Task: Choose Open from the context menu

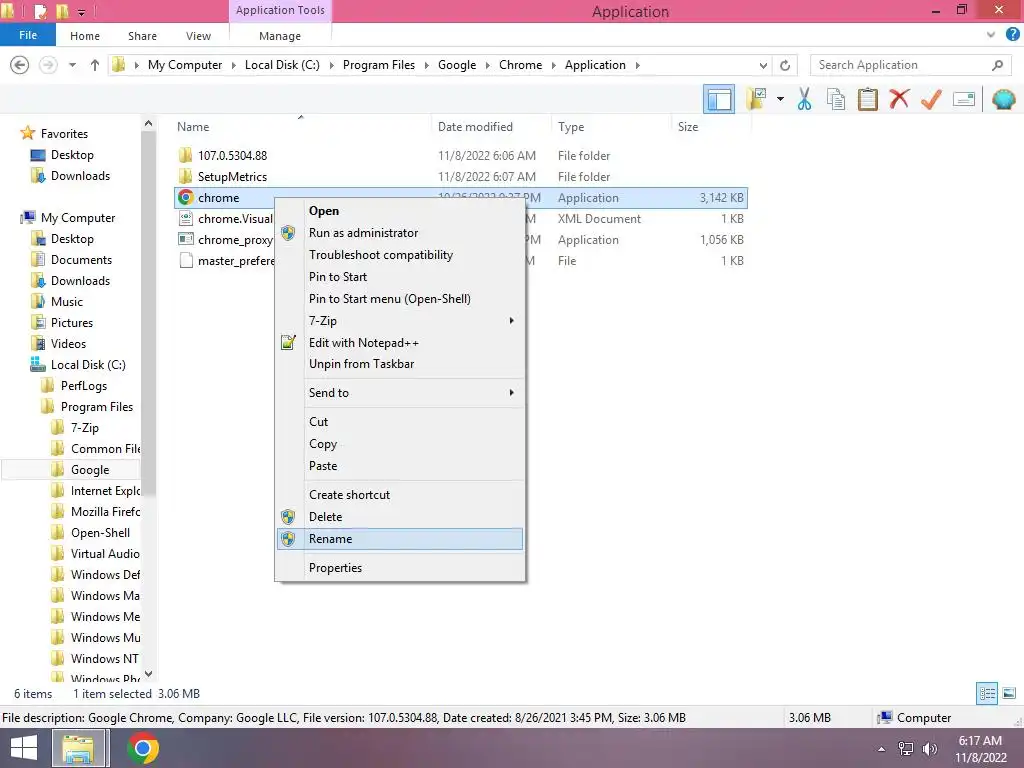Action: pos(400,211)
